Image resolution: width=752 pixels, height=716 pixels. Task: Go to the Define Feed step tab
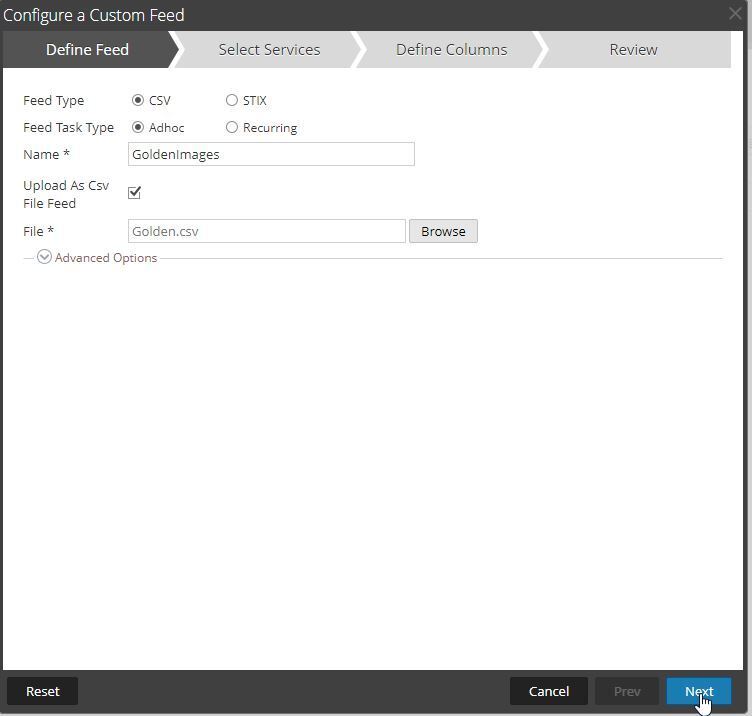[87, 50]
